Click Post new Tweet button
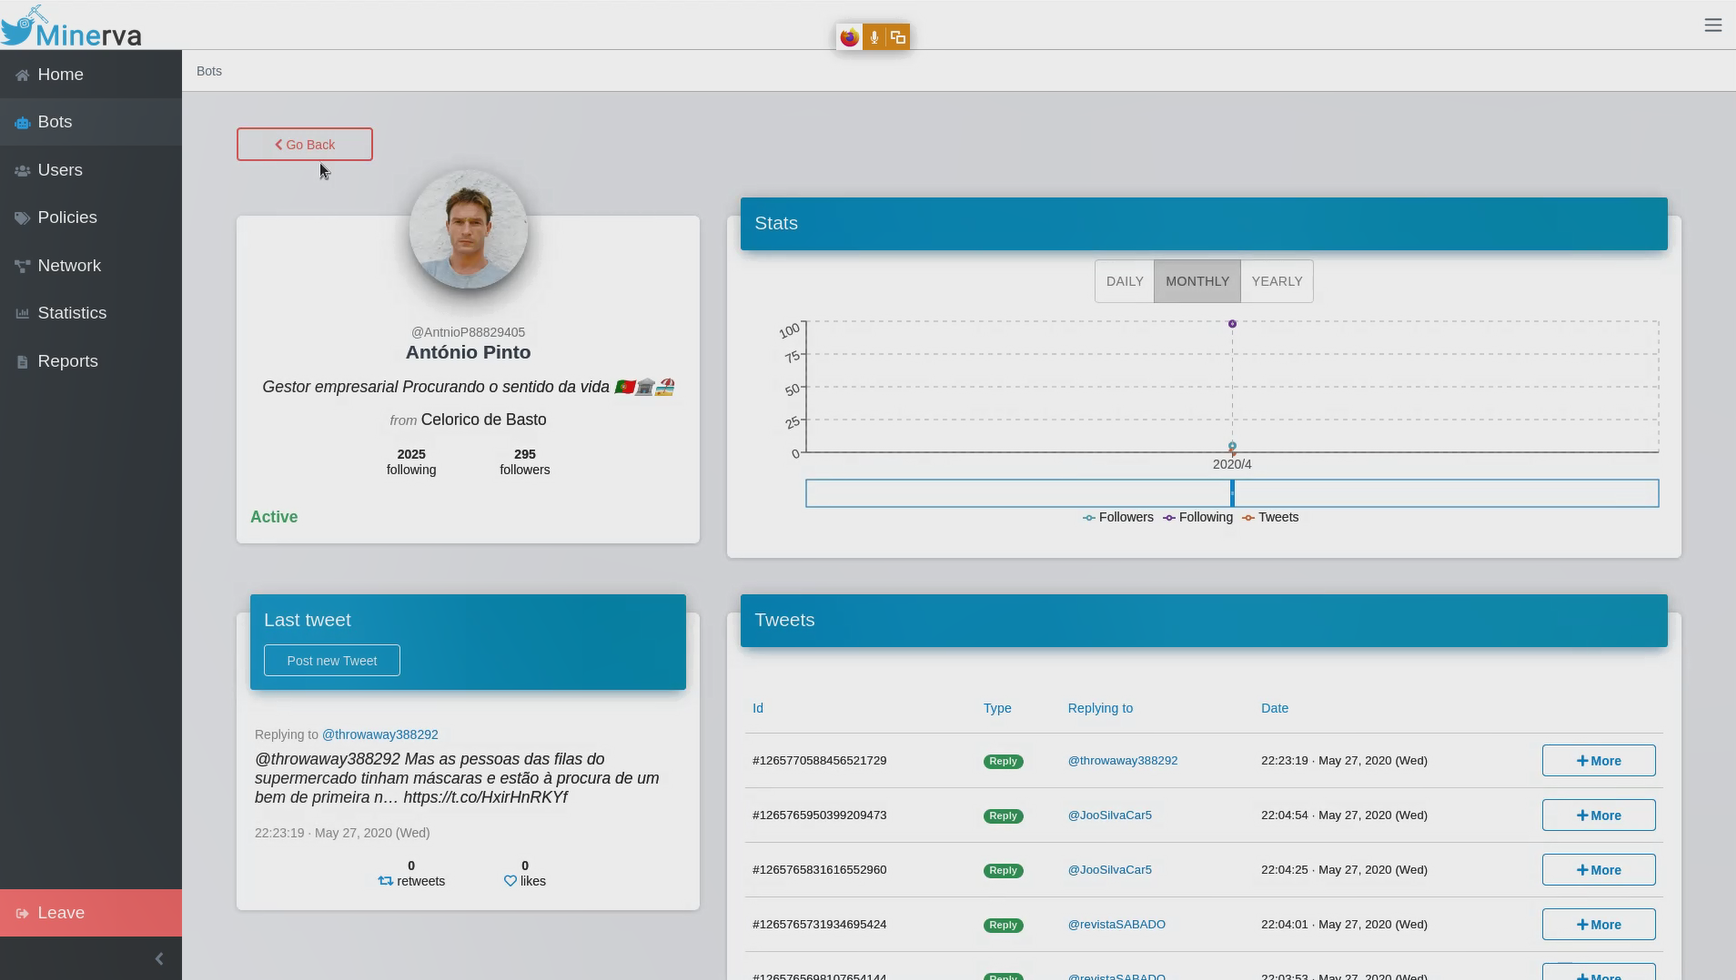 coord(332,660)
